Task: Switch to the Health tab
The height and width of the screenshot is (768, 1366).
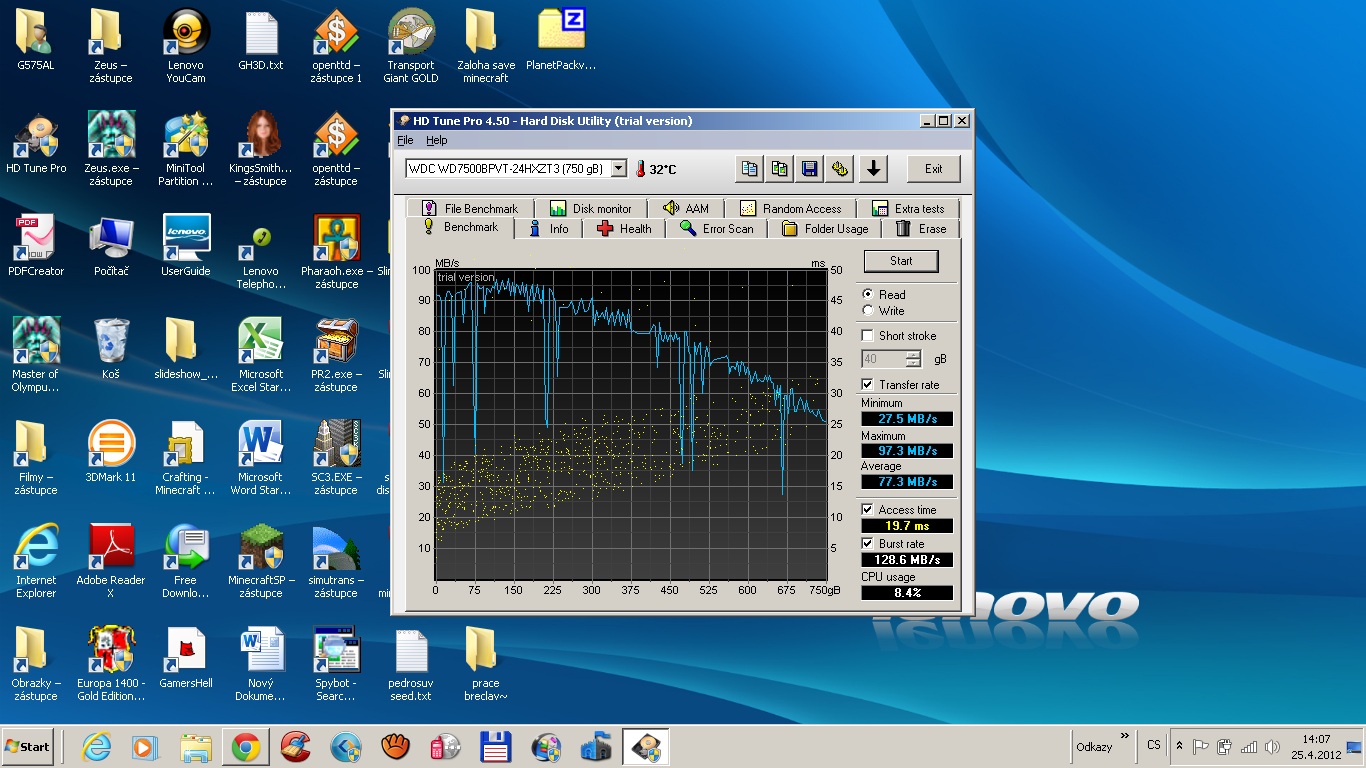Action: click(x=624, y=229)
